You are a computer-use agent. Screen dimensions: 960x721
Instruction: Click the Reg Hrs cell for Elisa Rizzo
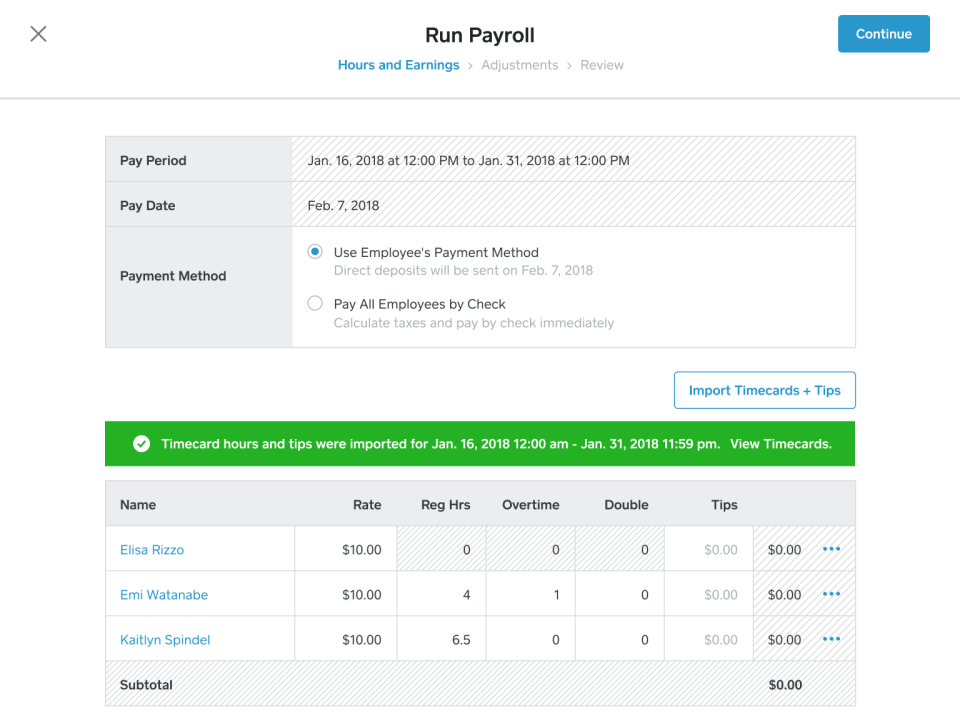pyautogui.click(x=441, y=549)
